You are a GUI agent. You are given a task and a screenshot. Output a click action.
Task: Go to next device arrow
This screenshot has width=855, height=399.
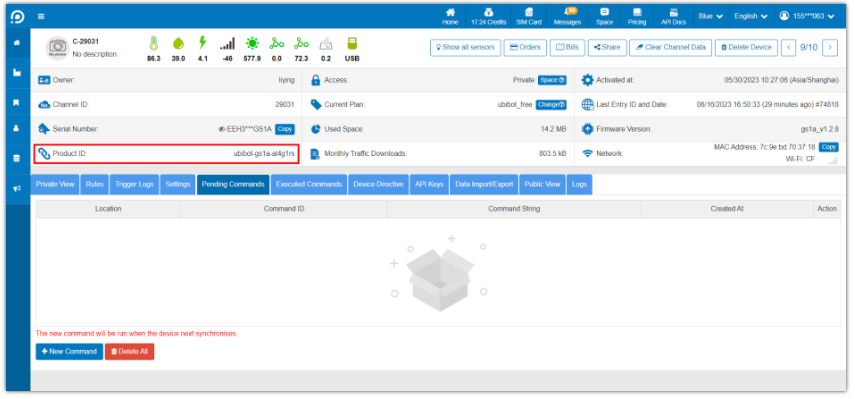point(830,47)
